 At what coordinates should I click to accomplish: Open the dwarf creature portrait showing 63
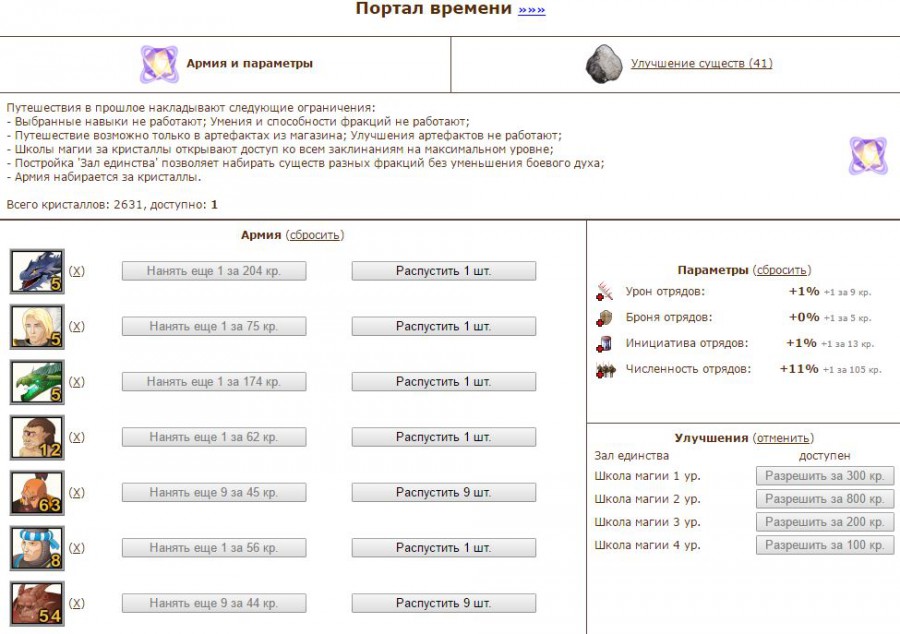pyautogui.click(x=37, y=493)
